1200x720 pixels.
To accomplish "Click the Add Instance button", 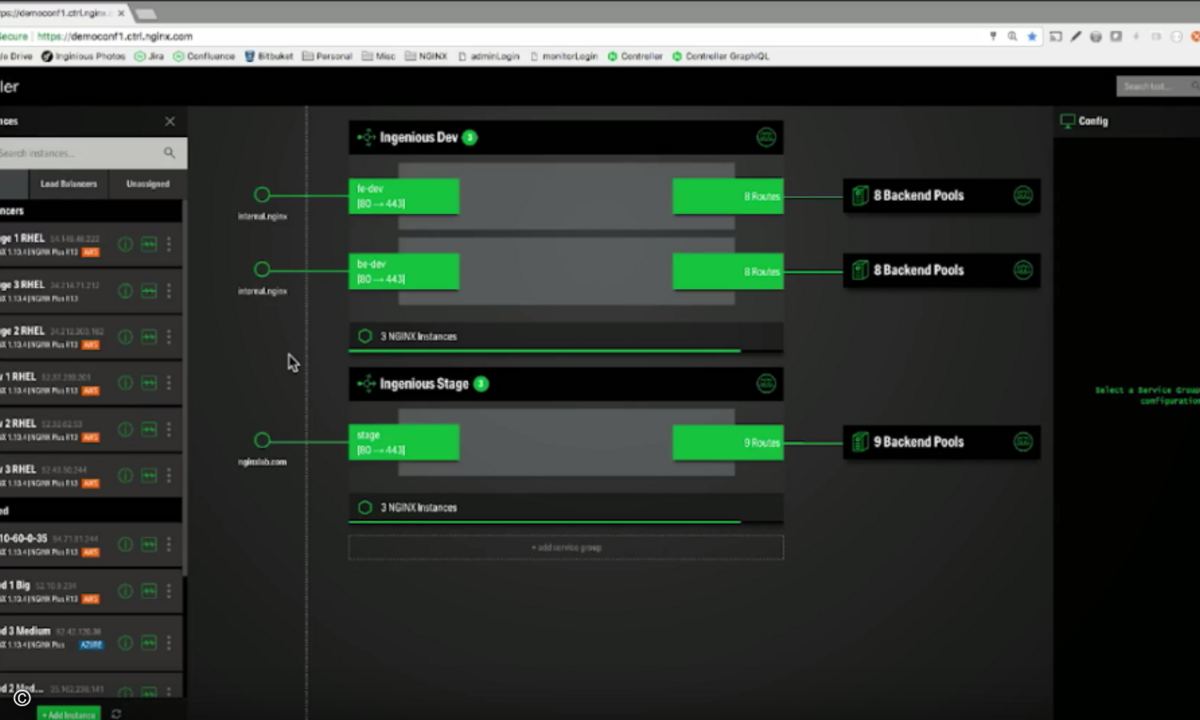I will tap(69, 714).
